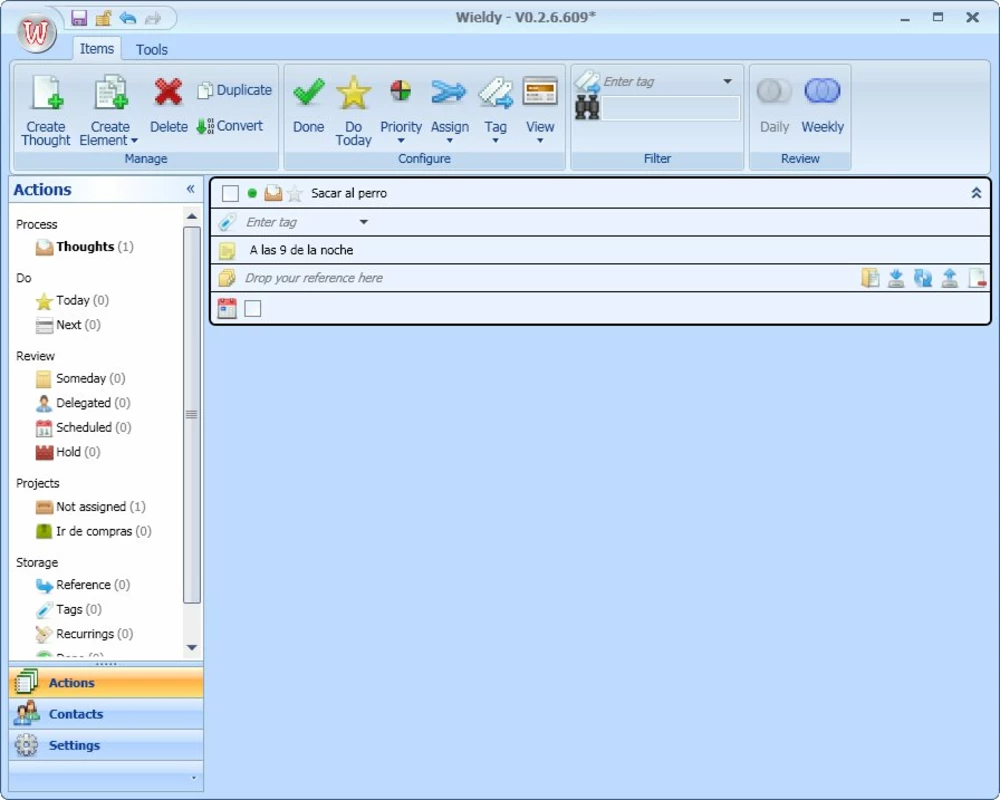Collapse the Actions side panel
The width and height of the screenshot is (1000, 800).
coord(190,189)
